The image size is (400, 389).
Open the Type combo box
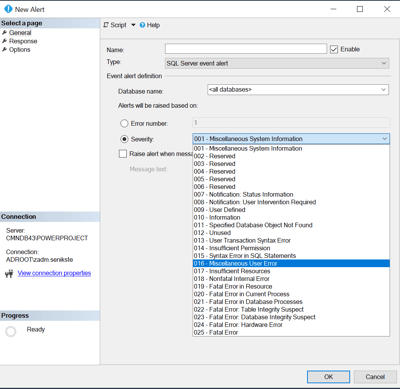point(277,63)
